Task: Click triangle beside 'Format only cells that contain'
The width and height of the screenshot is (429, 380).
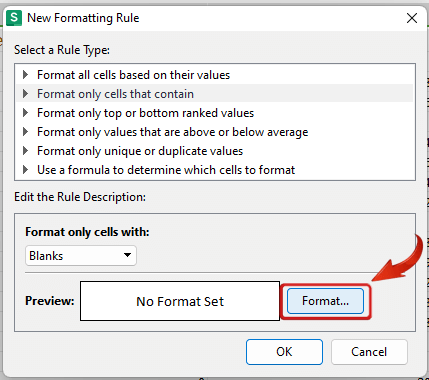Action: [25, 94]
